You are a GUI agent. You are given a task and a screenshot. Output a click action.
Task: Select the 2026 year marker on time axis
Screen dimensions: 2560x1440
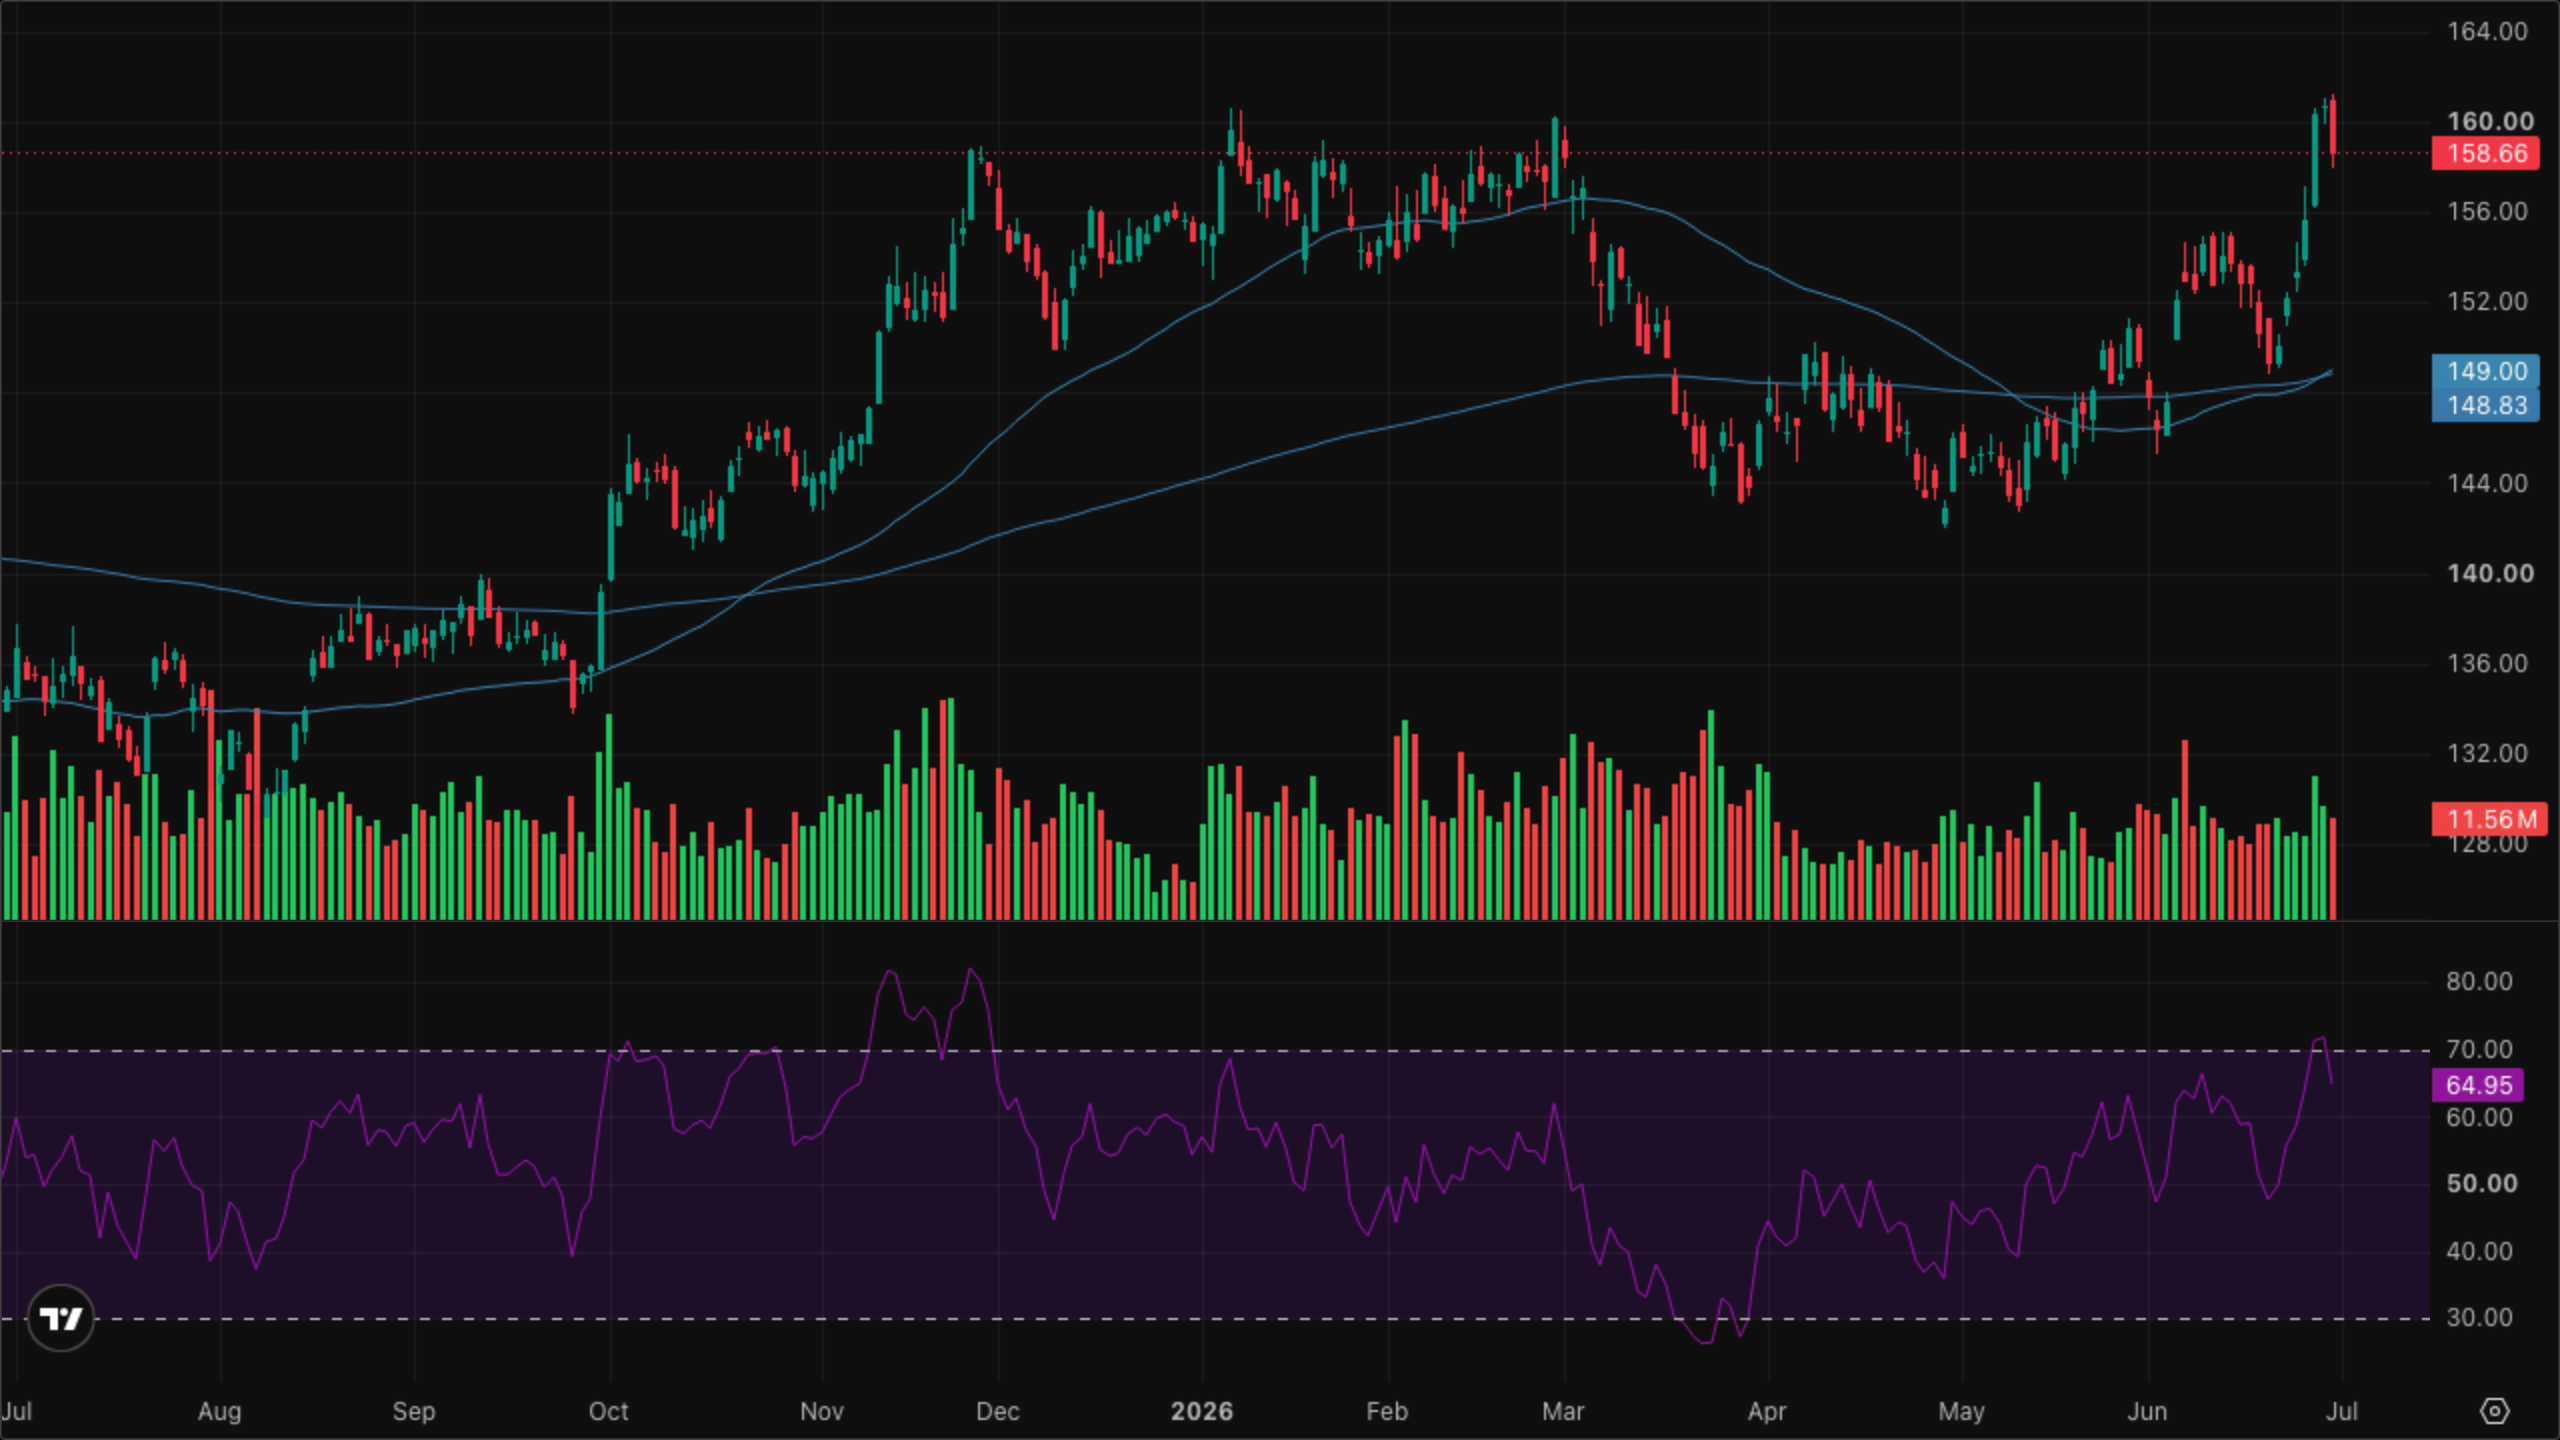click(1201, 1411)
